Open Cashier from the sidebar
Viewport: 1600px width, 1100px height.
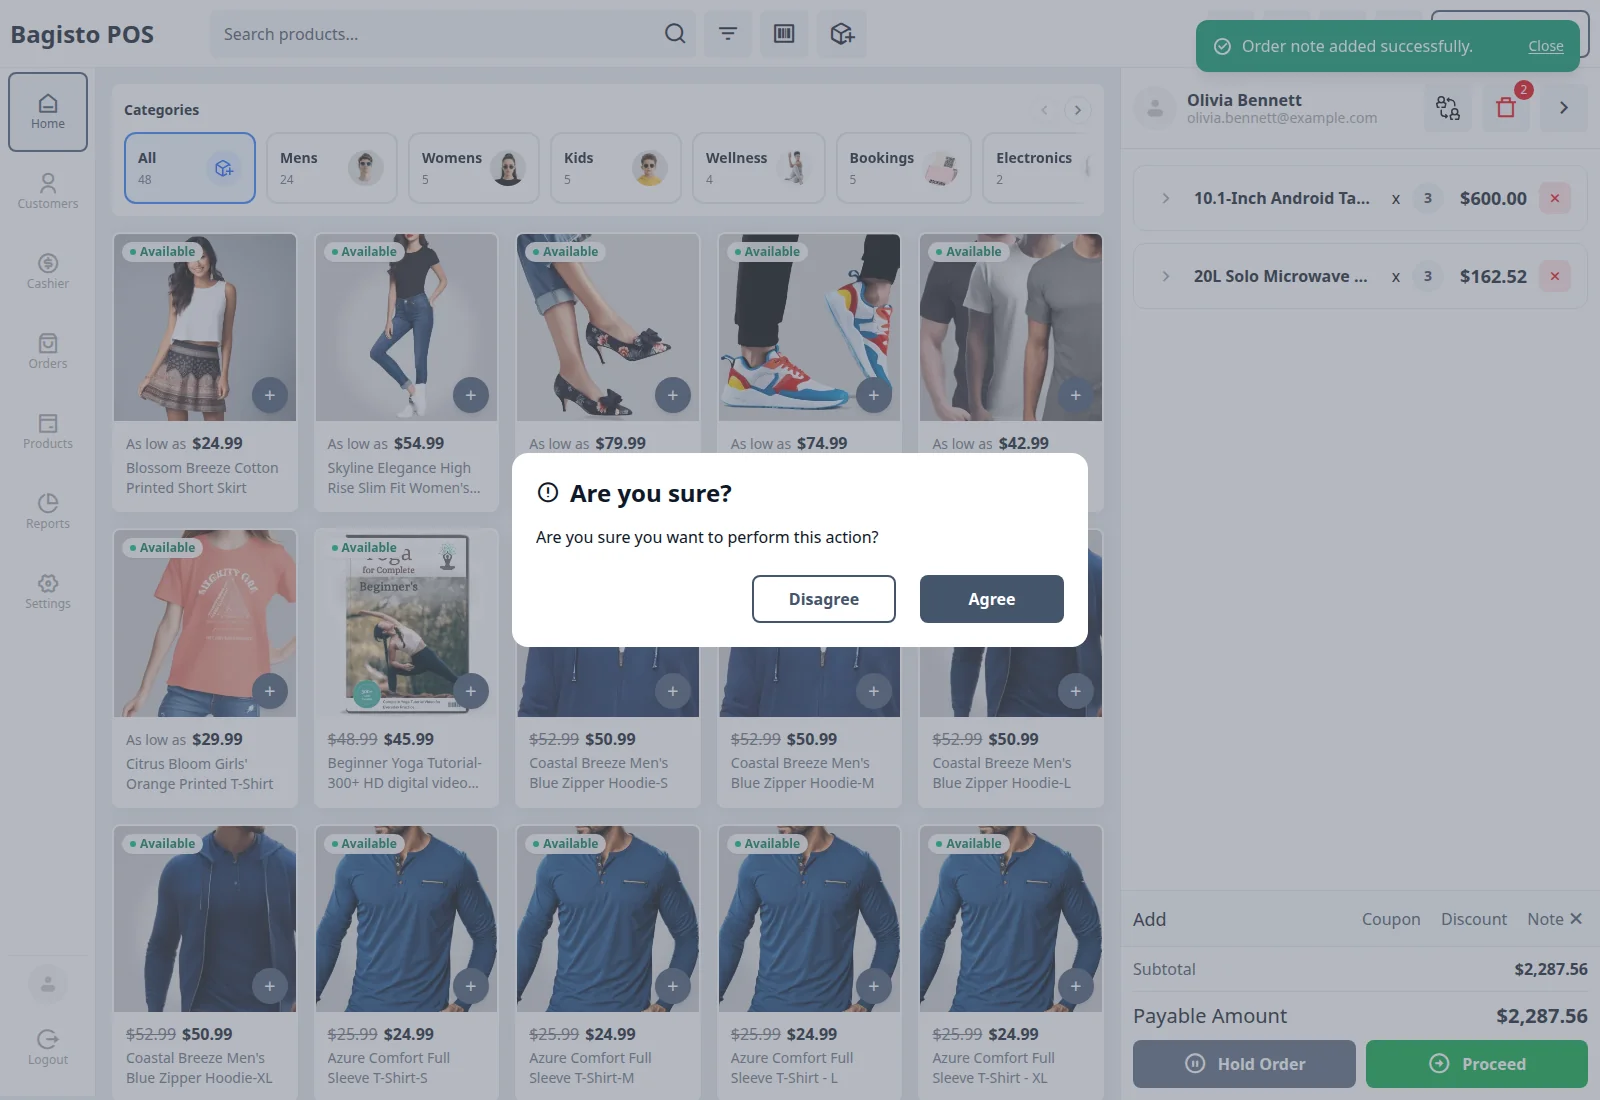point(48,271)
